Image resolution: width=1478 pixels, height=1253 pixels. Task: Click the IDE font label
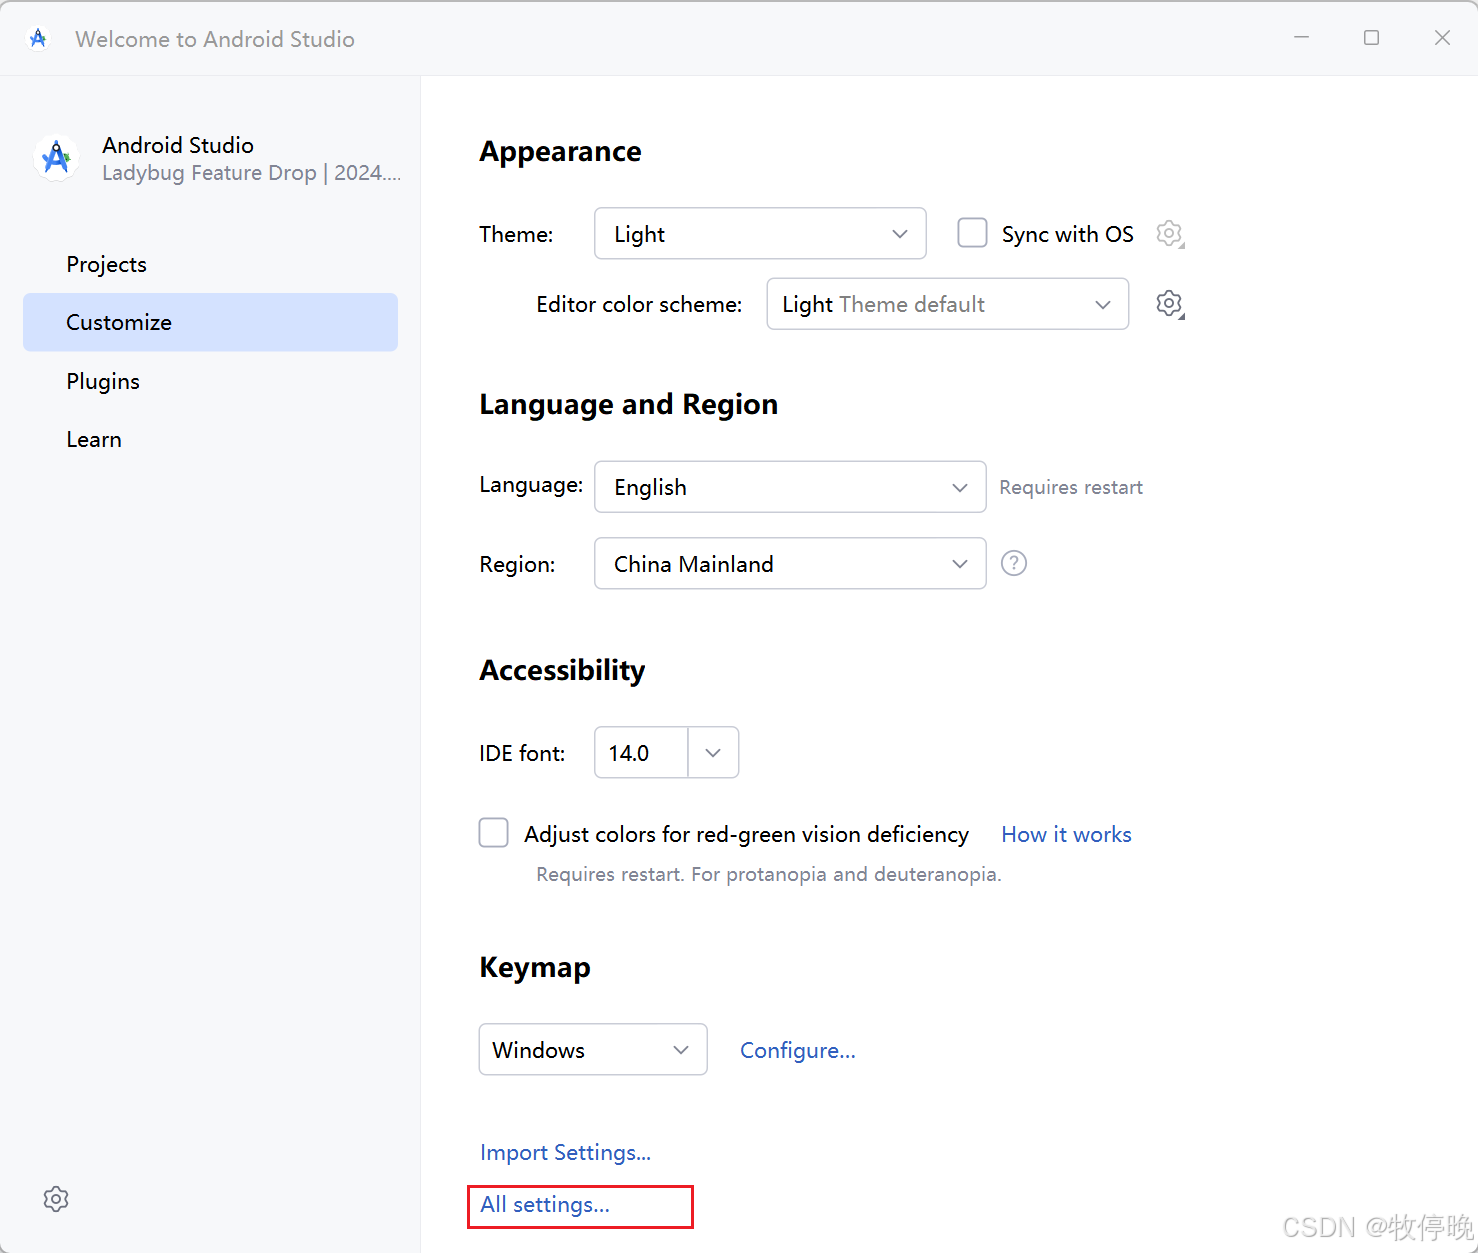[x=522, y=753]
